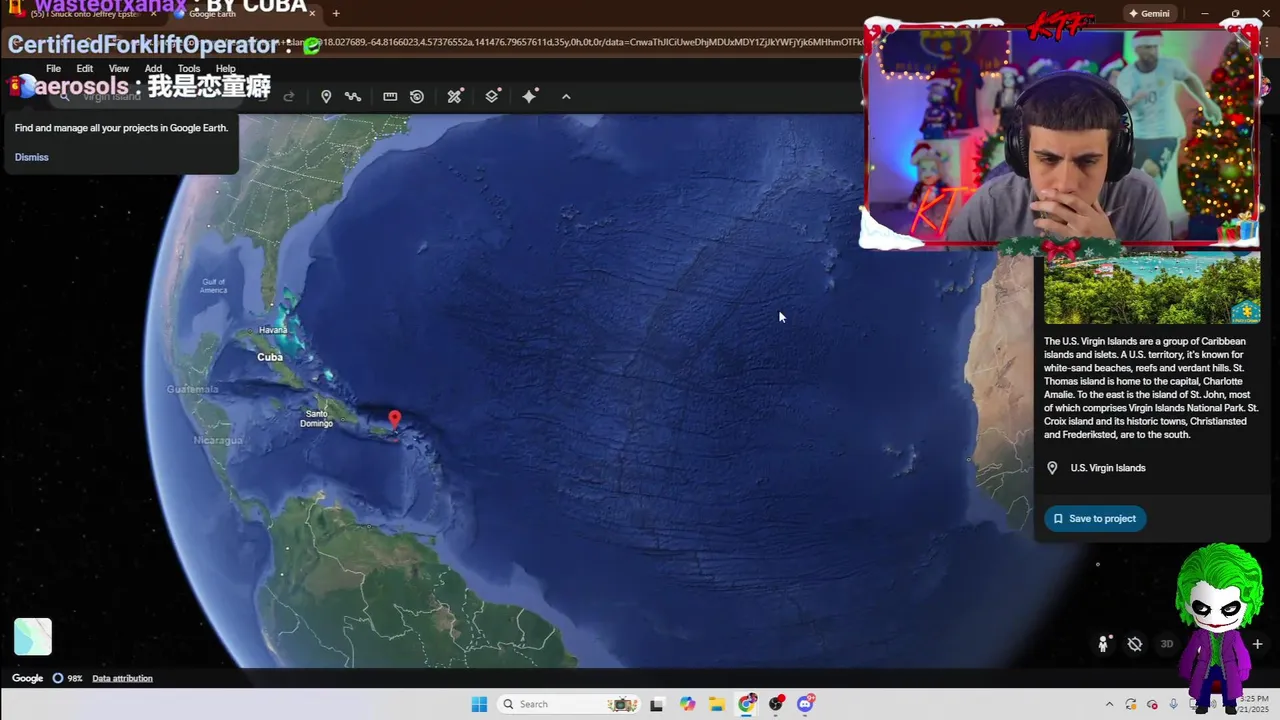Screen dimensions: 1280x720
Task: Dismiss the projects tip popup
Action: click(32, 157)
